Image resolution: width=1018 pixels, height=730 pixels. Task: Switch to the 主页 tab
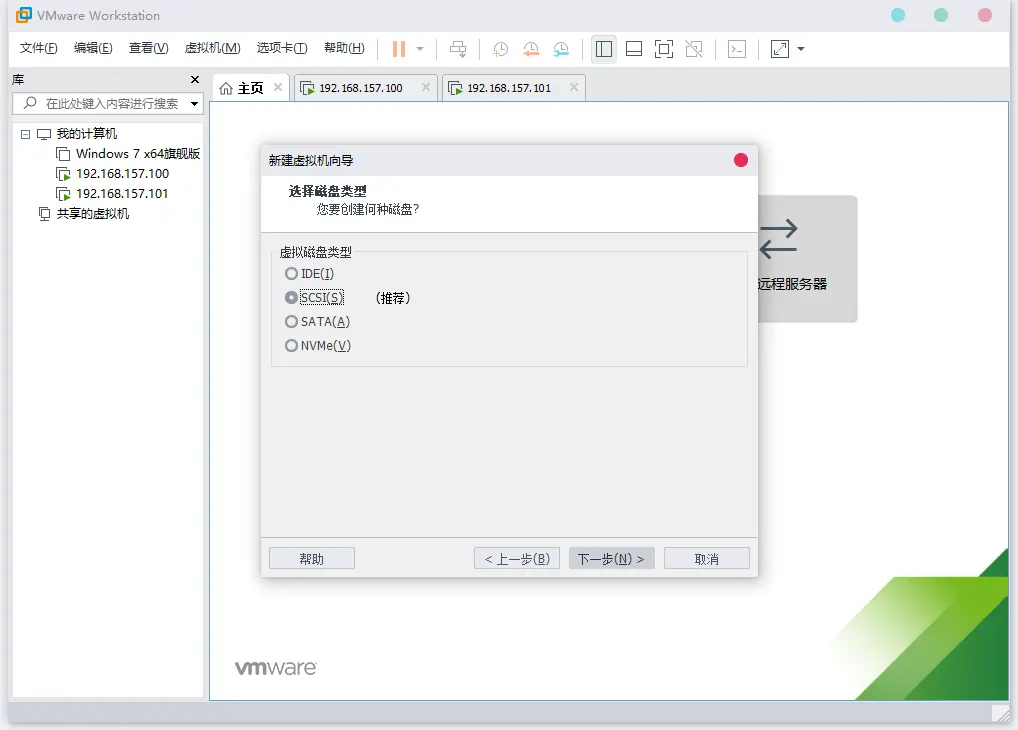click(250, 88)
